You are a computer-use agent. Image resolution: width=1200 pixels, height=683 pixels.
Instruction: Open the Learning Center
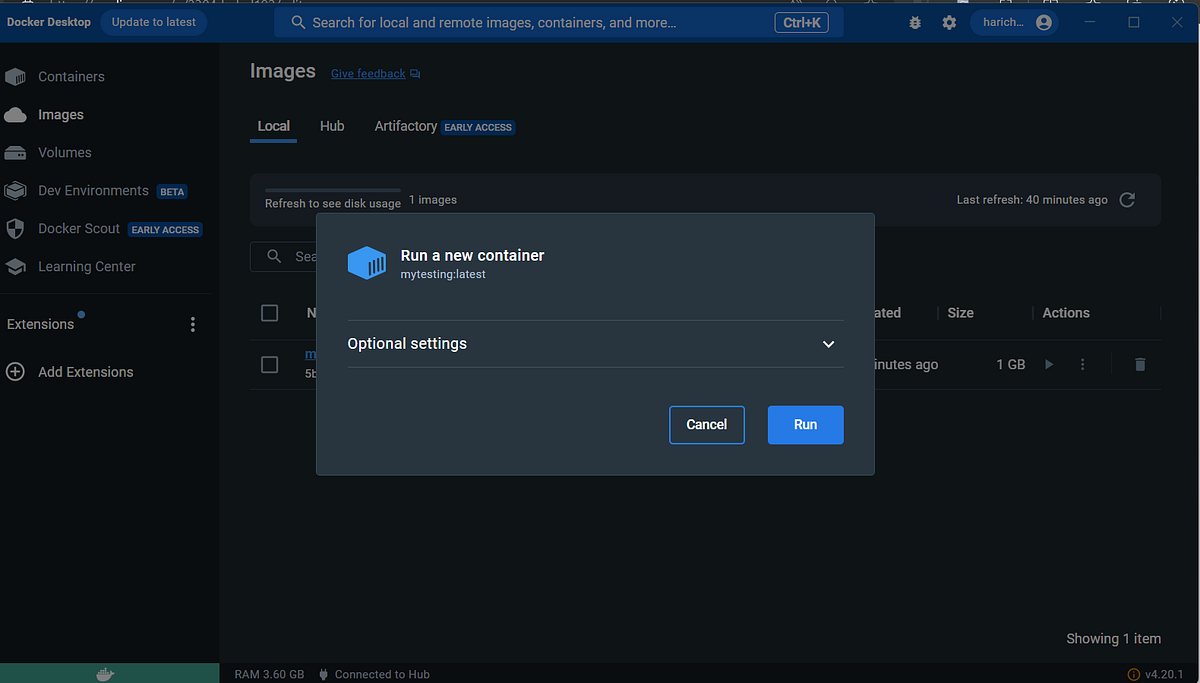point(87,266)
